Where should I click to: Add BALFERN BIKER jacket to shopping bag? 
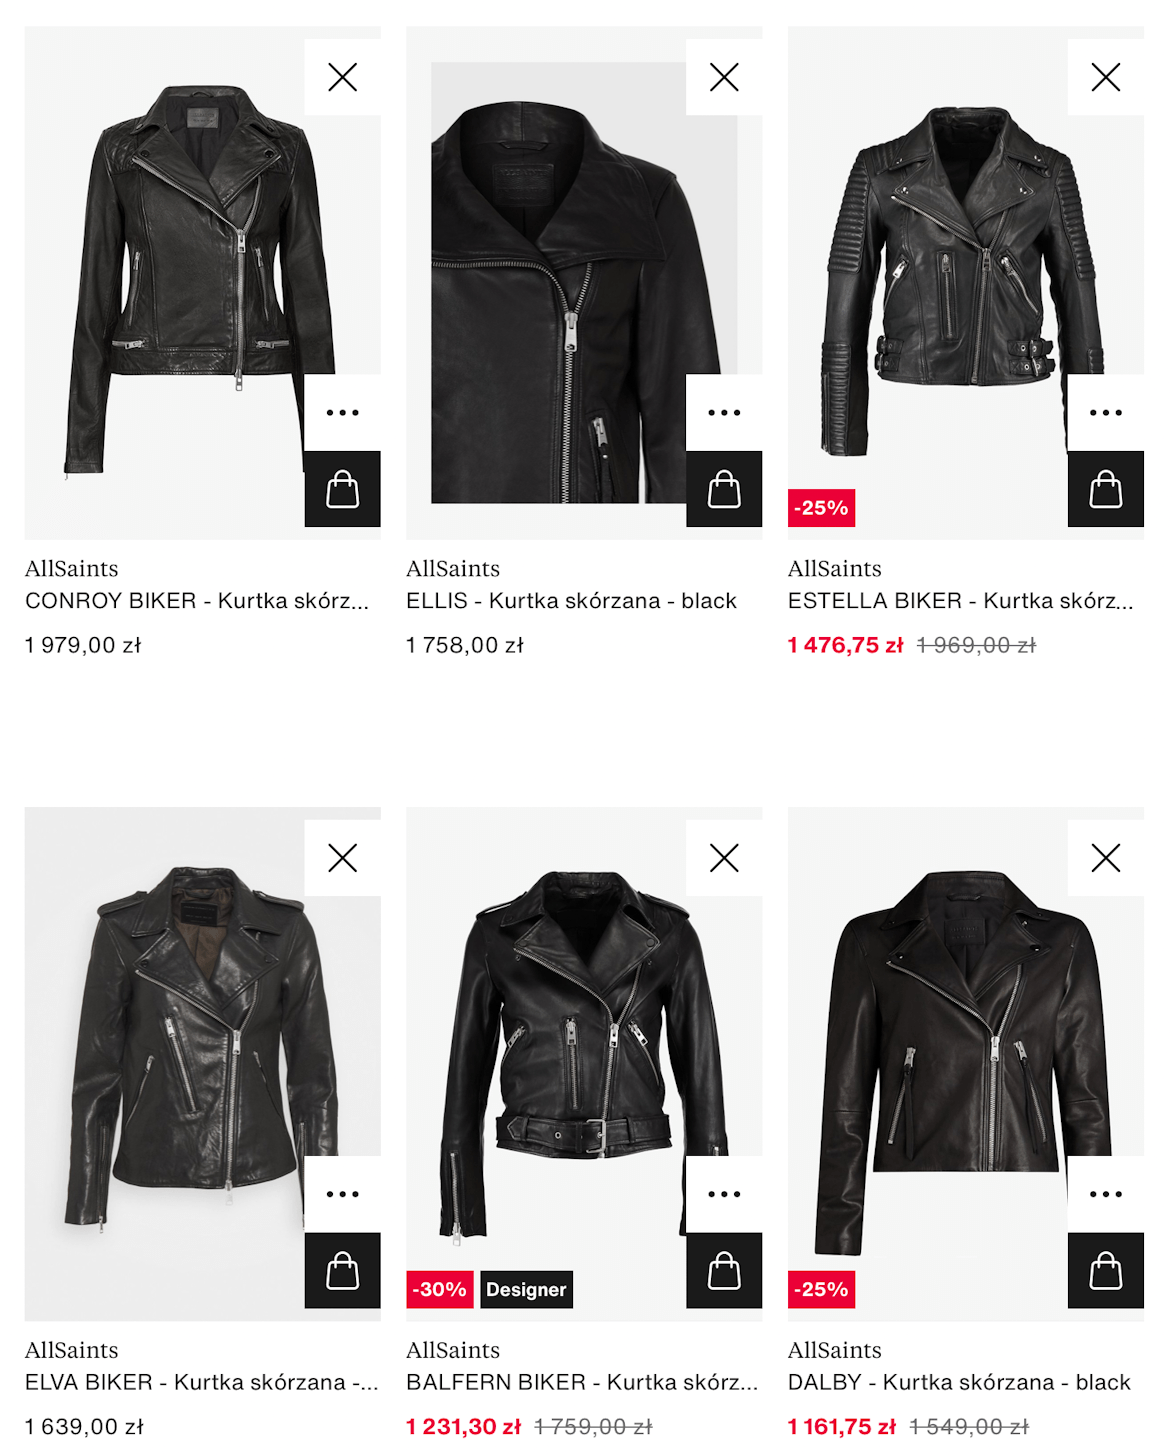[724, 1271]
